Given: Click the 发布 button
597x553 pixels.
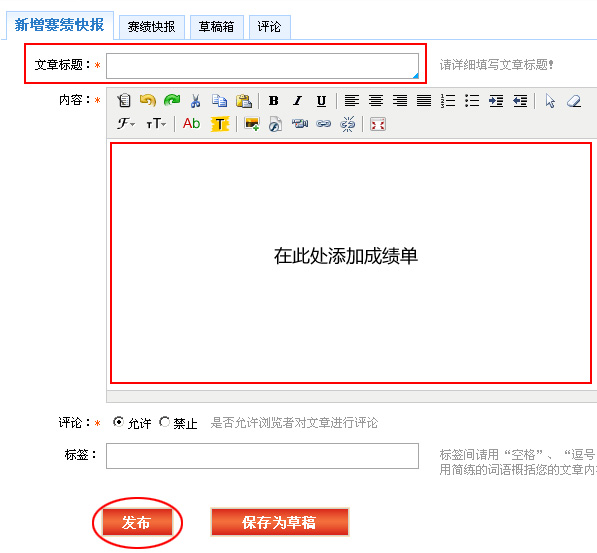Looking at the screenshot, I should (x=137, y=522).
